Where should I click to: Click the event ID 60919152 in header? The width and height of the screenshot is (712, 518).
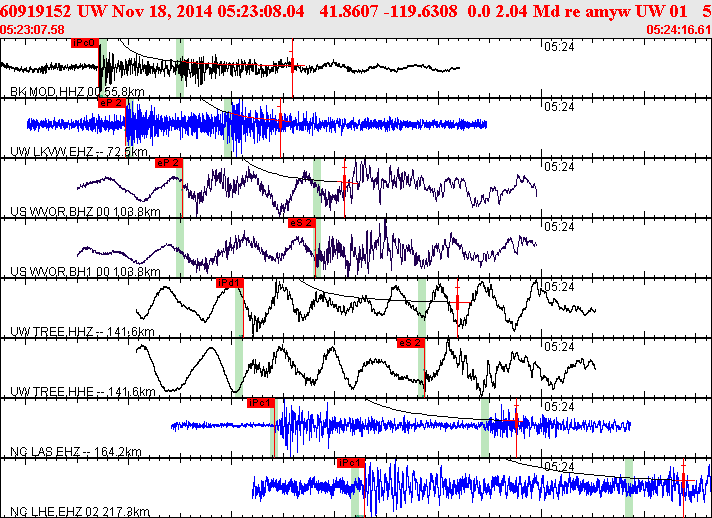pos(36,11)
